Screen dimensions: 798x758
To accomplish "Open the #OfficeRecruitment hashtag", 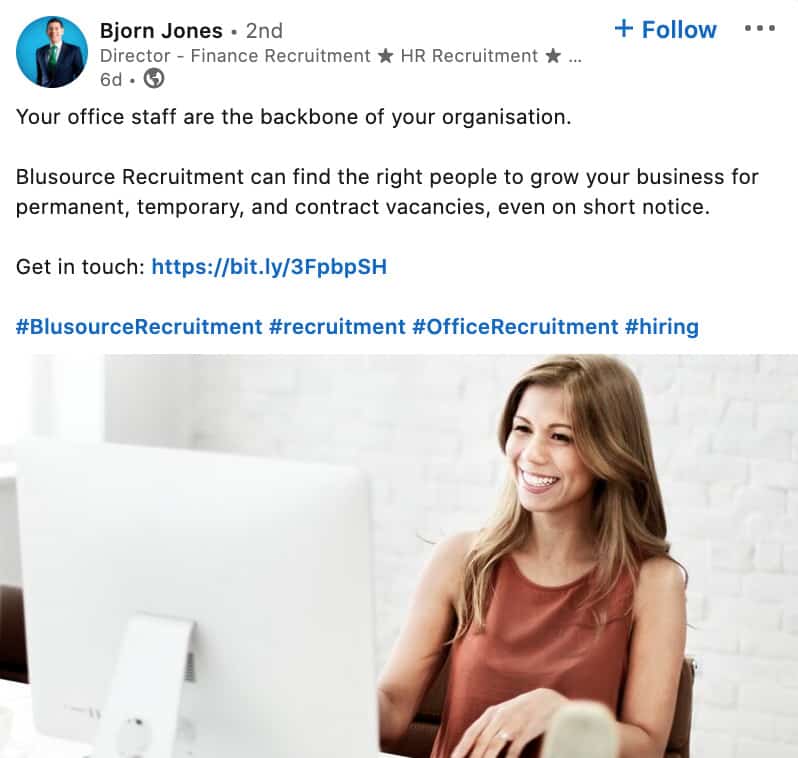I will tap(515, 327).
